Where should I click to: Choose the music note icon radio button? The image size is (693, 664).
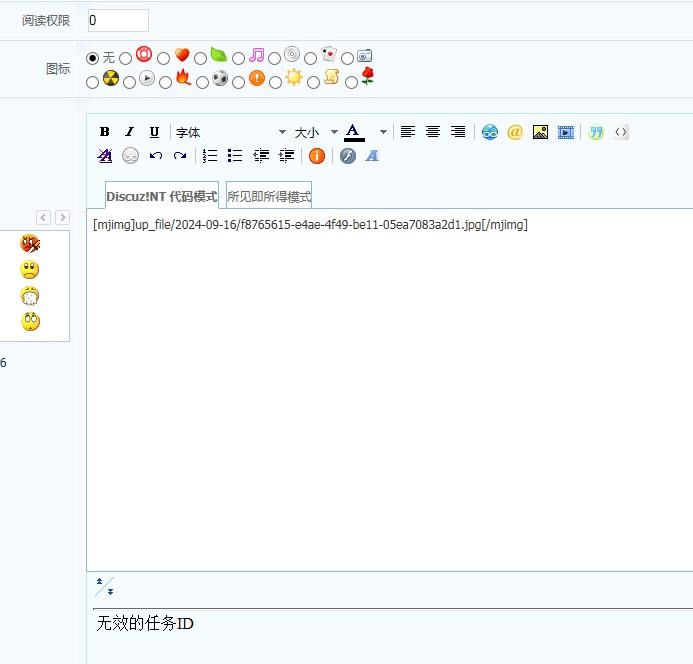pyautogui.click(x=238, y=58)
